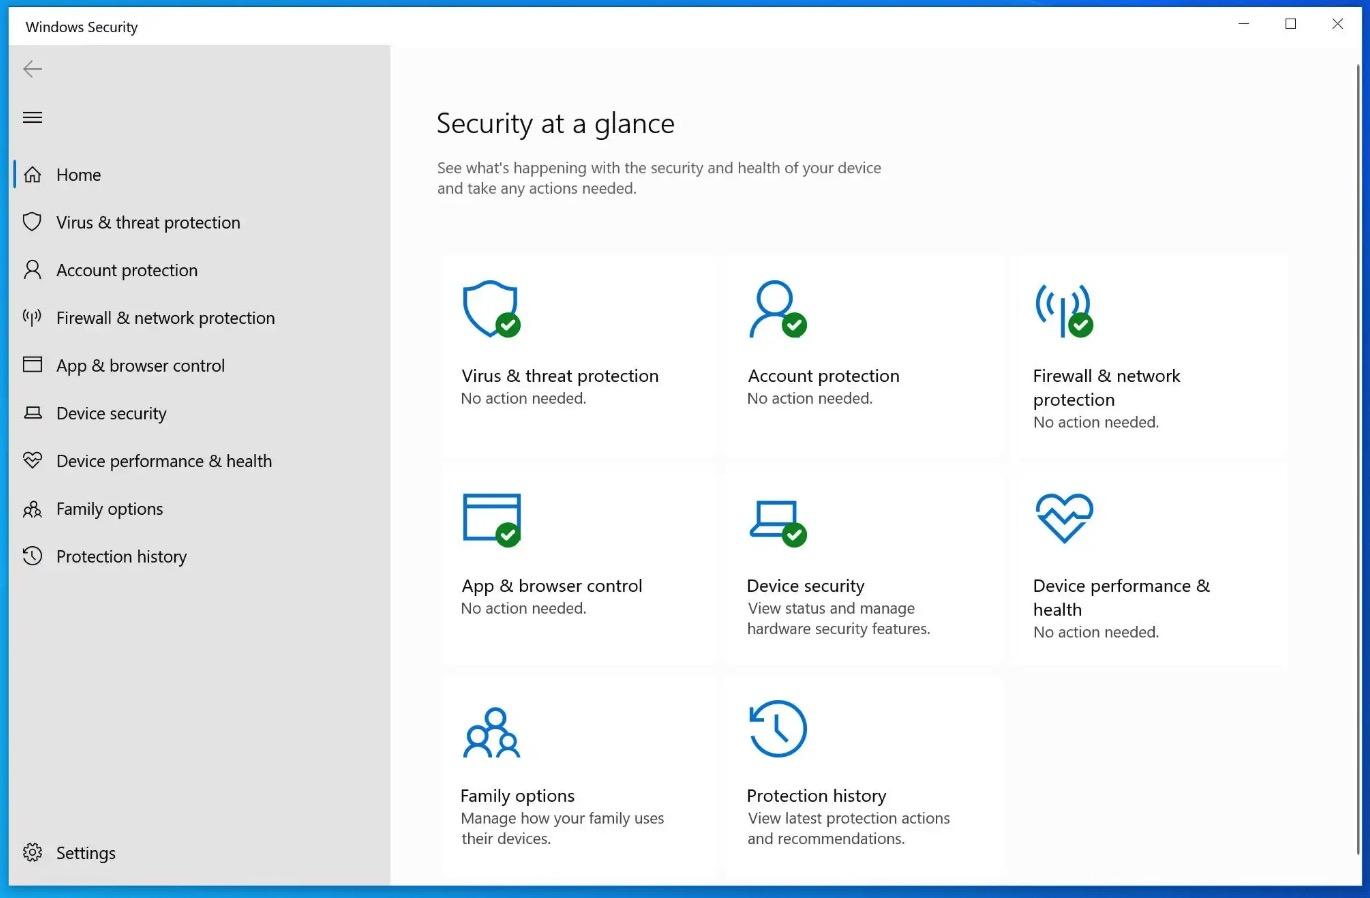Open the large heart performance icon

[1064, 518]
